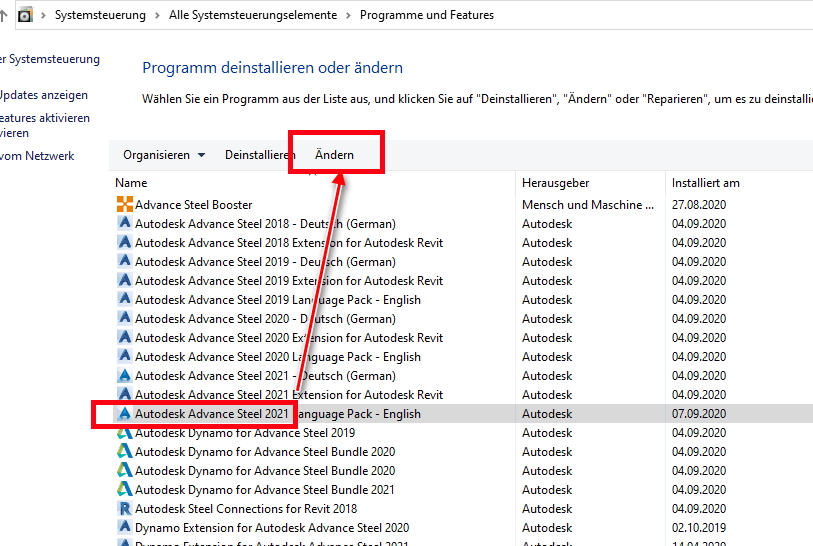This screenshot has width=813, height=546.
Task: Open Alle Systemsteuerungselemente breadcrumb item
Action: point(253,15)
